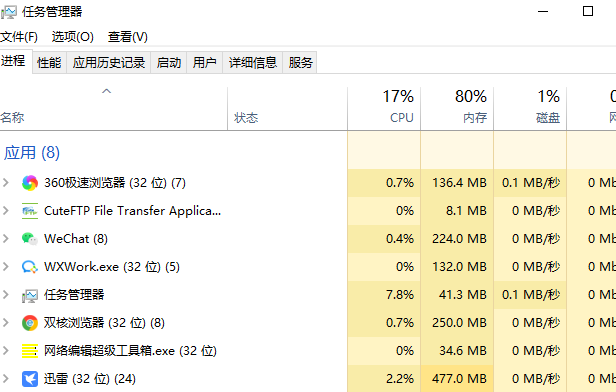
Task: Expand the 双核浏览器 process group
Action: (x=6, y=323)
